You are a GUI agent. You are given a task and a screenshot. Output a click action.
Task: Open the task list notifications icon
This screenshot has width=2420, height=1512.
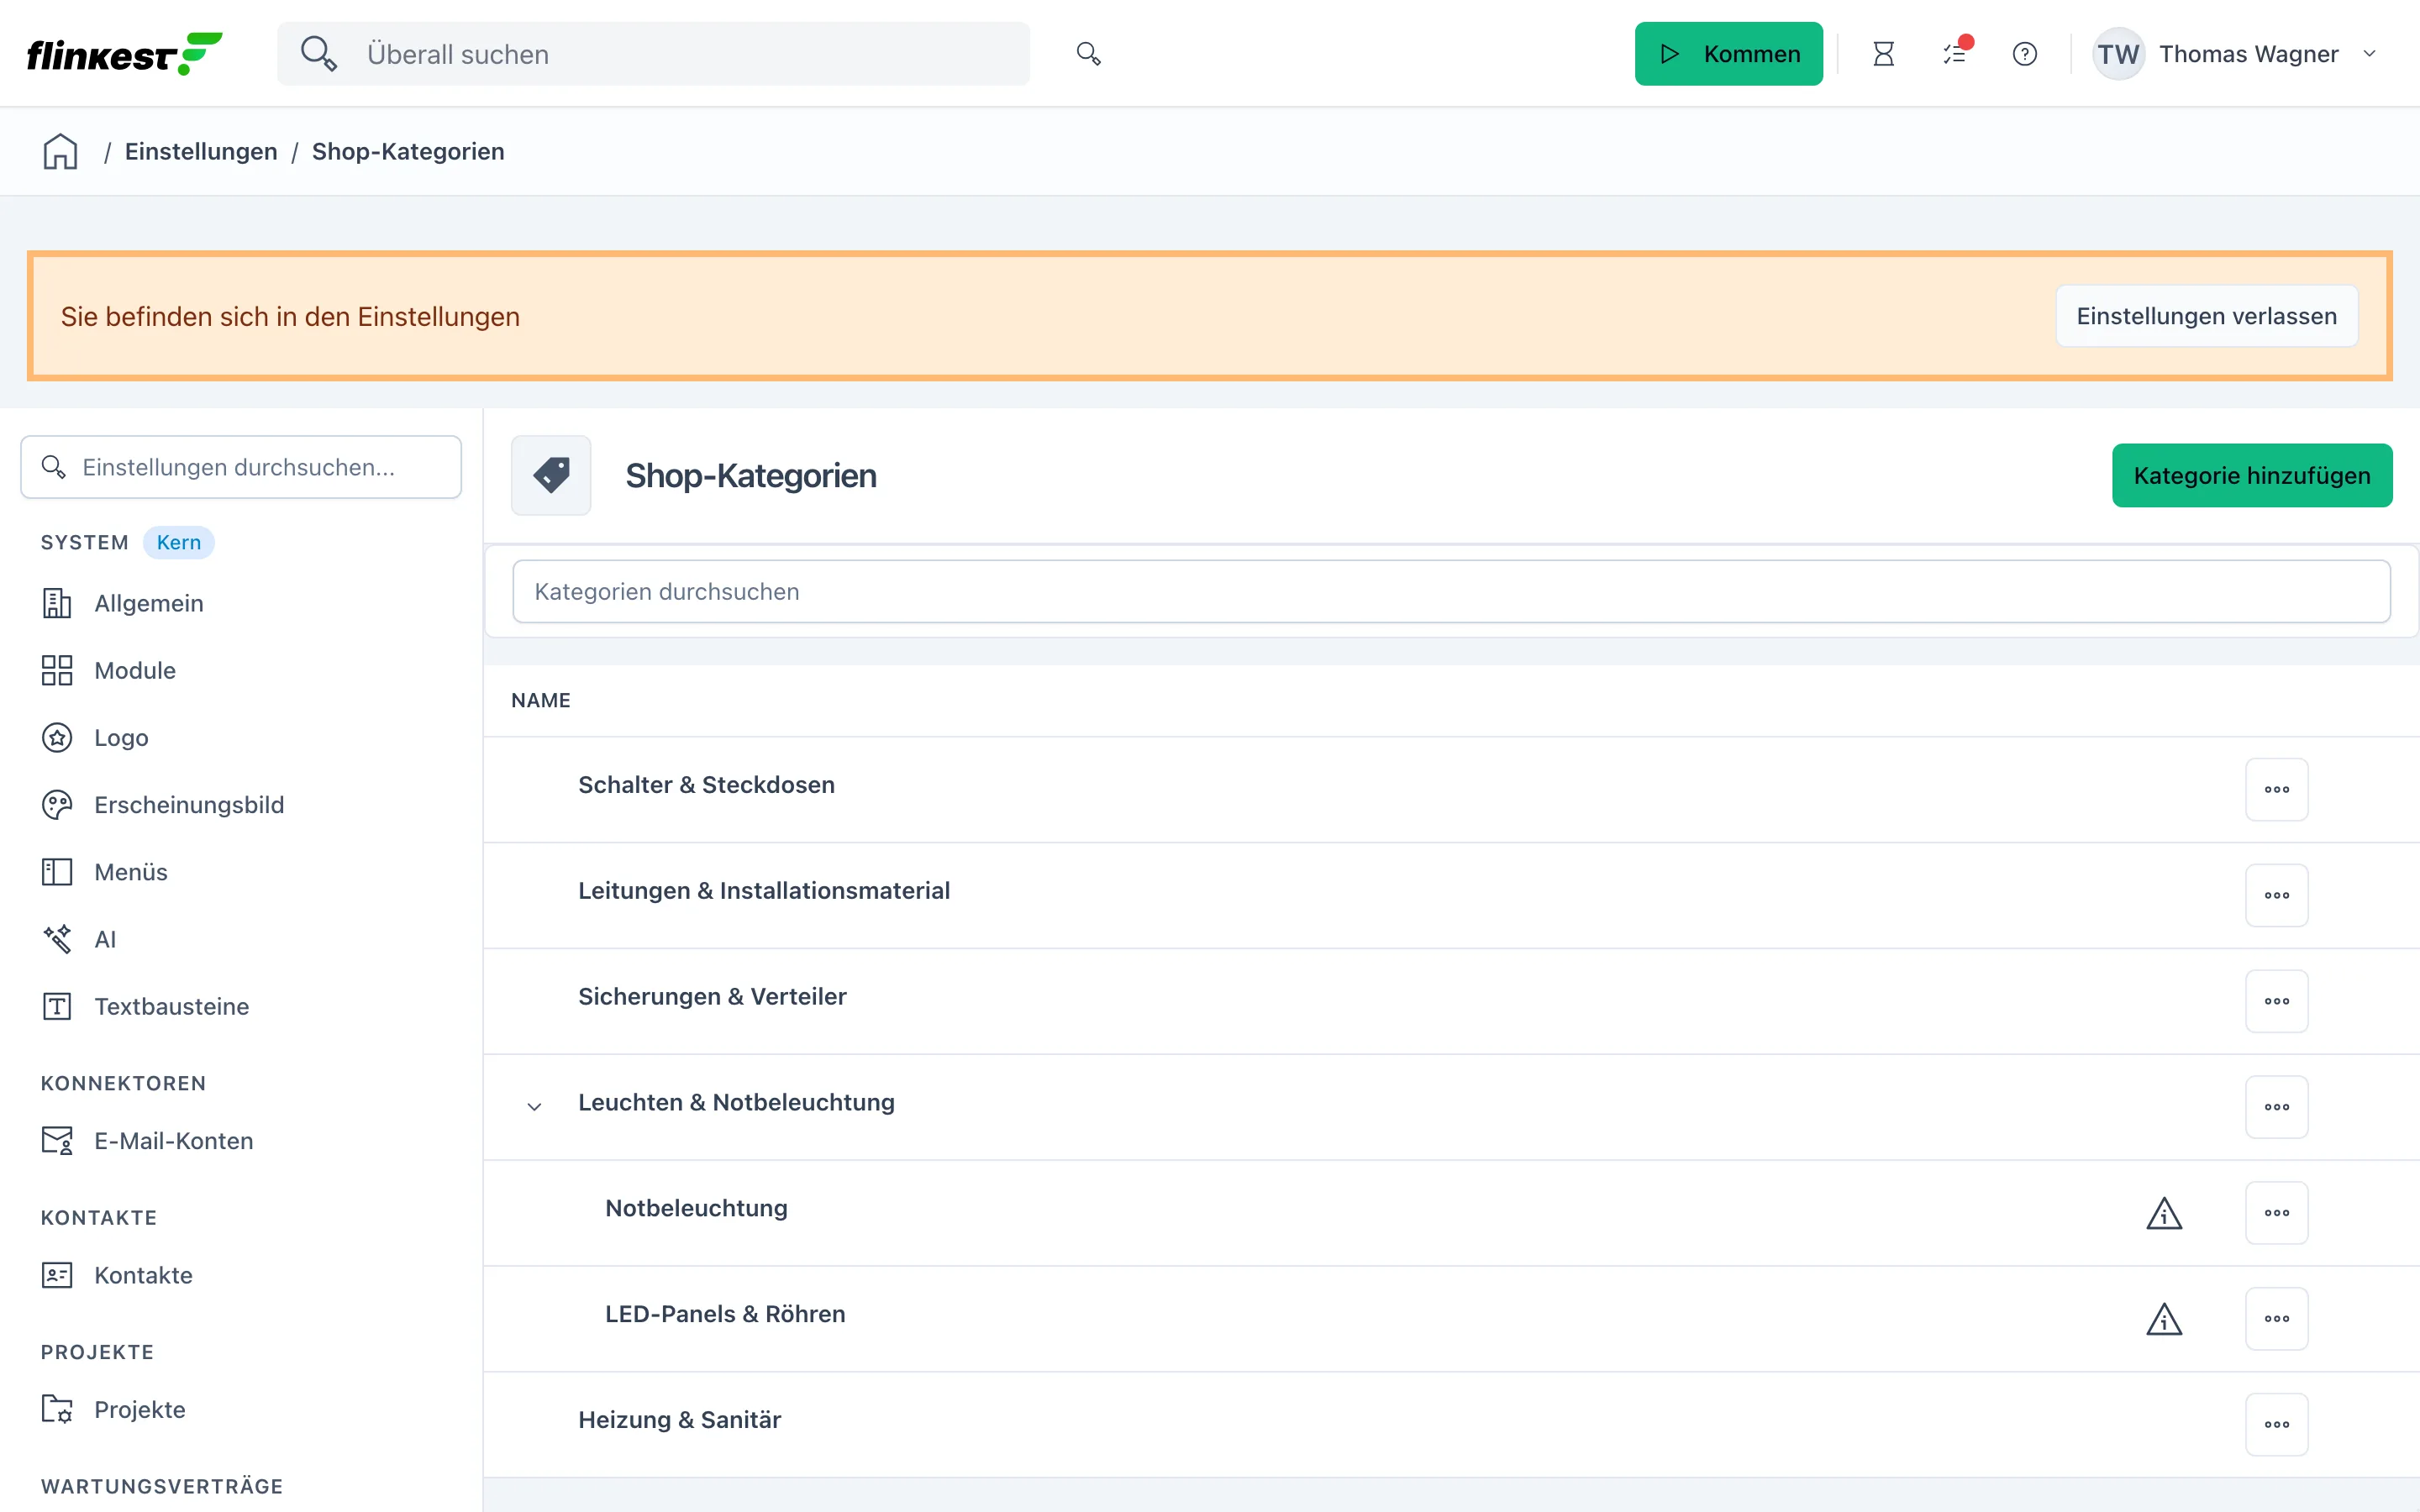pos(1955,54)
